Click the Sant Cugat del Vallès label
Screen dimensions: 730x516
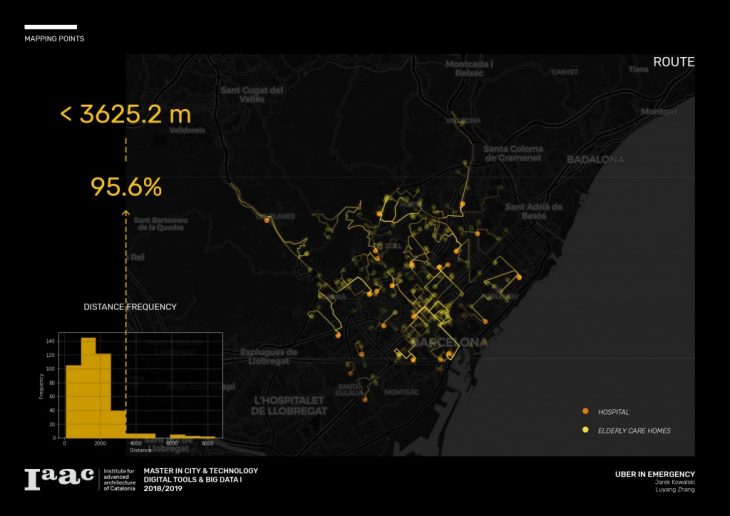[x=253, y=93]
